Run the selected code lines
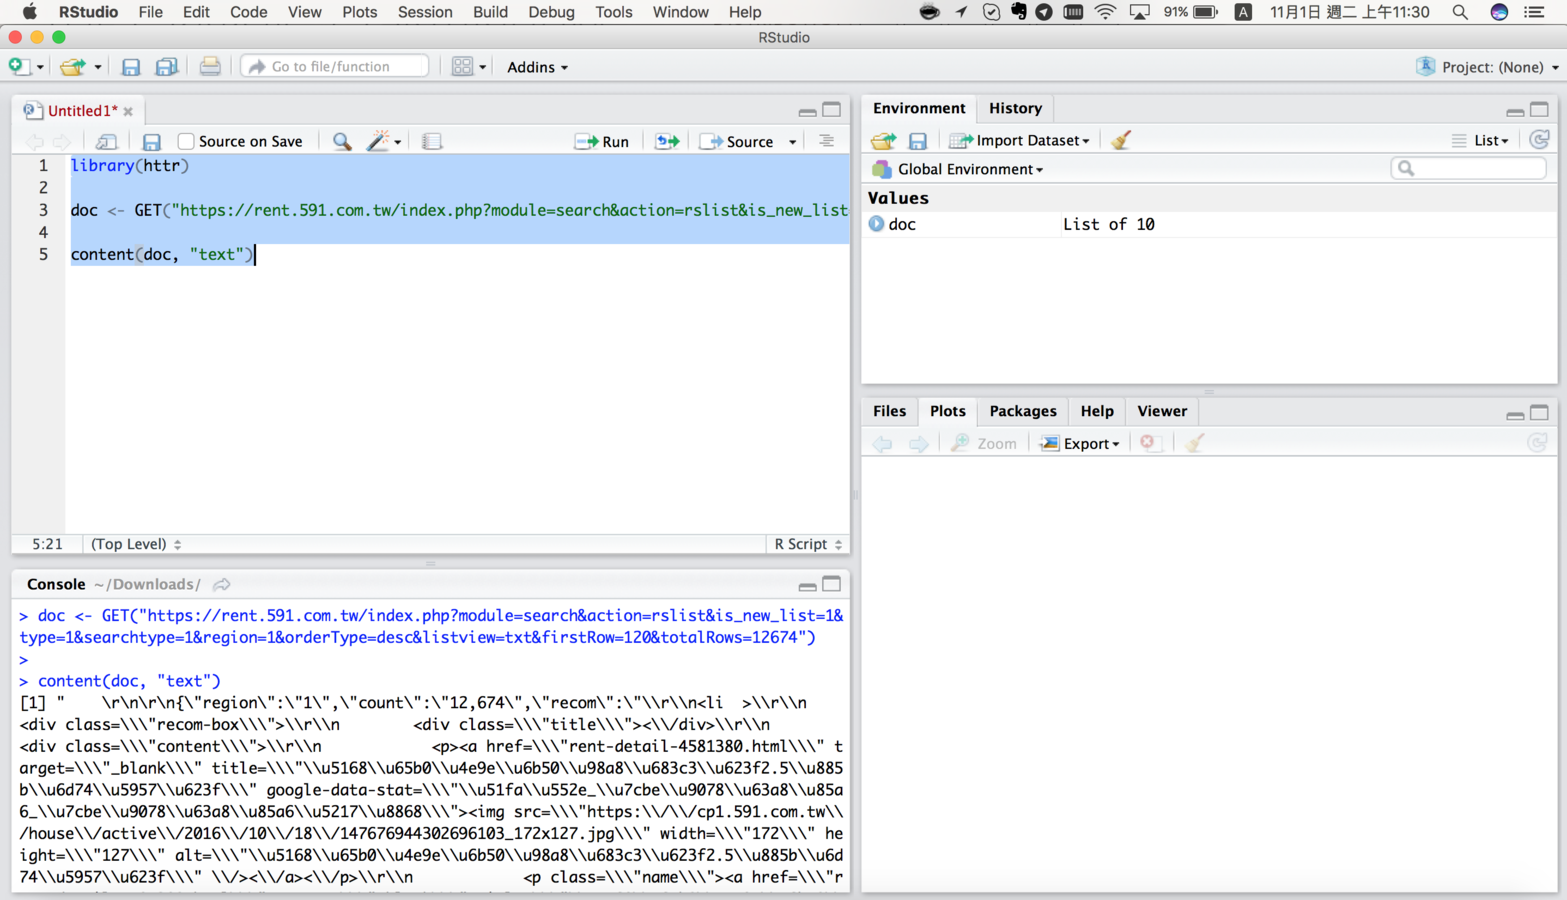Image resolution: width=1567 pixels, height=900 pixels. (602, 142)
